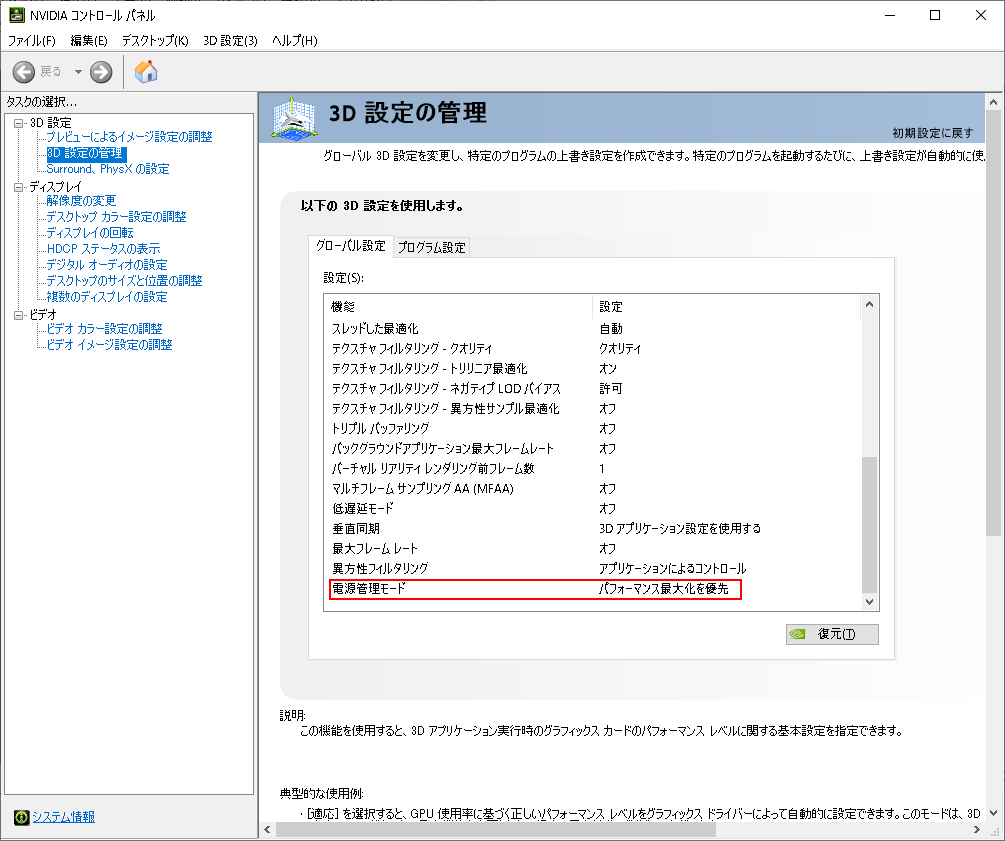Select HDCP ステータスの表示 in tree
Screen dimensions: 1005x841
(103, 249)
